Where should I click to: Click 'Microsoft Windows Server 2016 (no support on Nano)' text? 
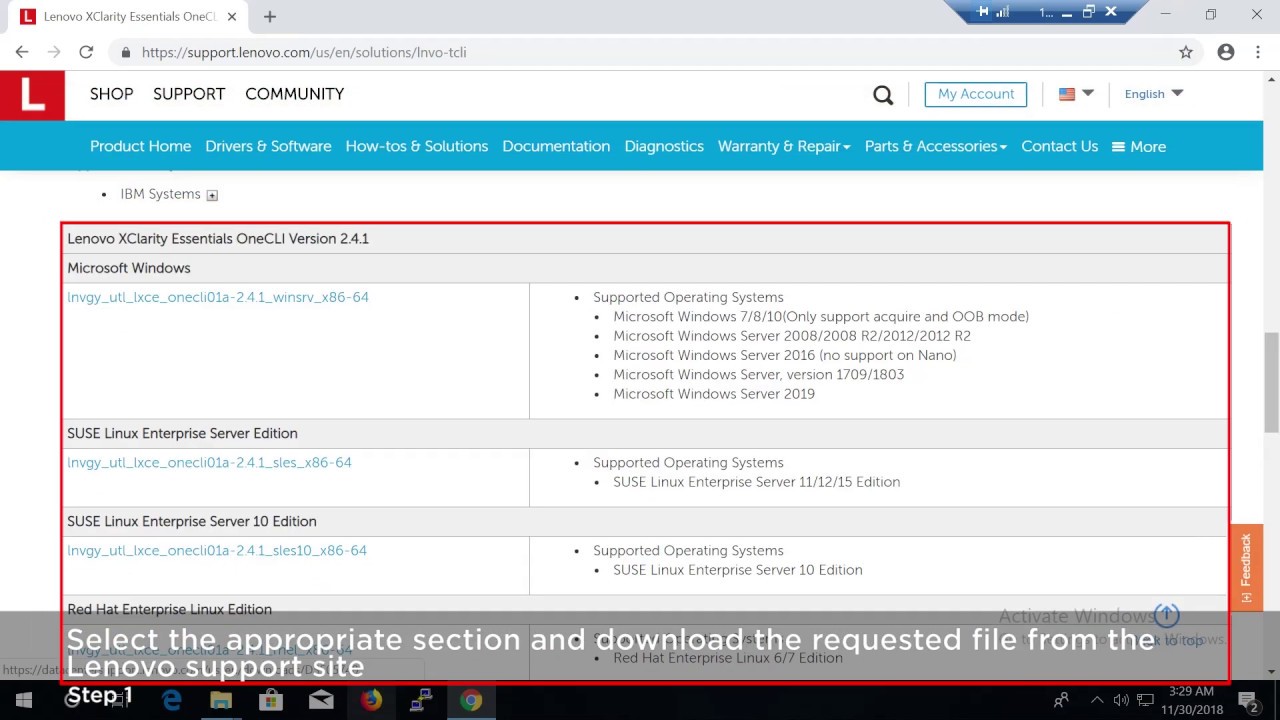(785, 355)
